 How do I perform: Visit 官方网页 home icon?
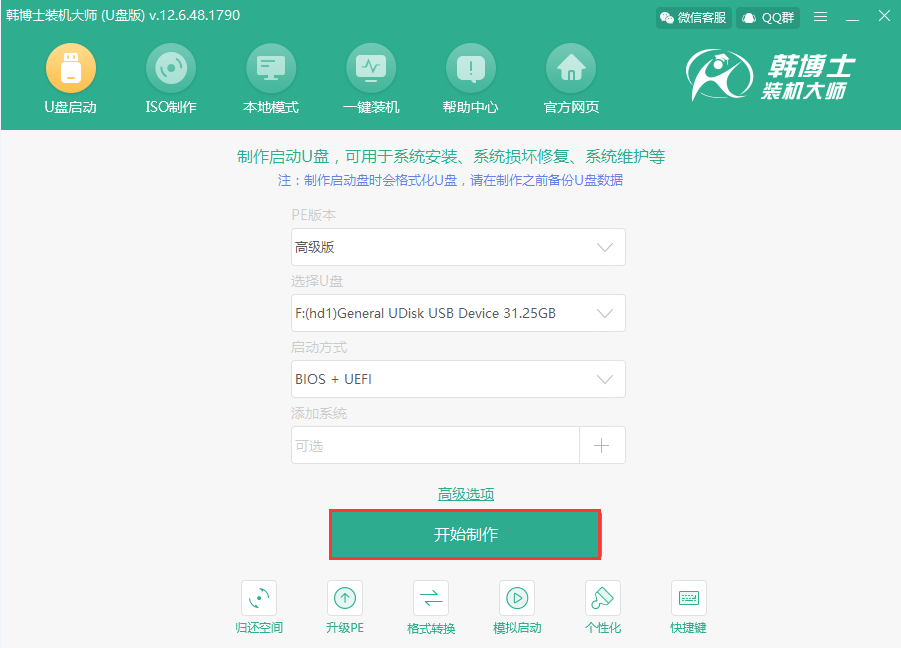[x=571, y=69]
